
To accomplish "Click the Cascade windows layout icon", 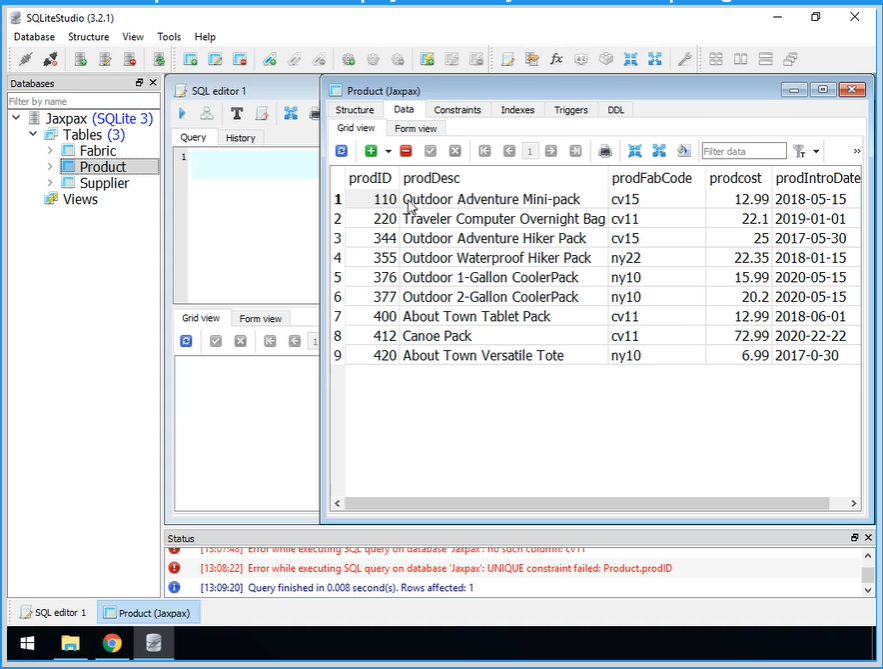I will click(x=790, y=59).
